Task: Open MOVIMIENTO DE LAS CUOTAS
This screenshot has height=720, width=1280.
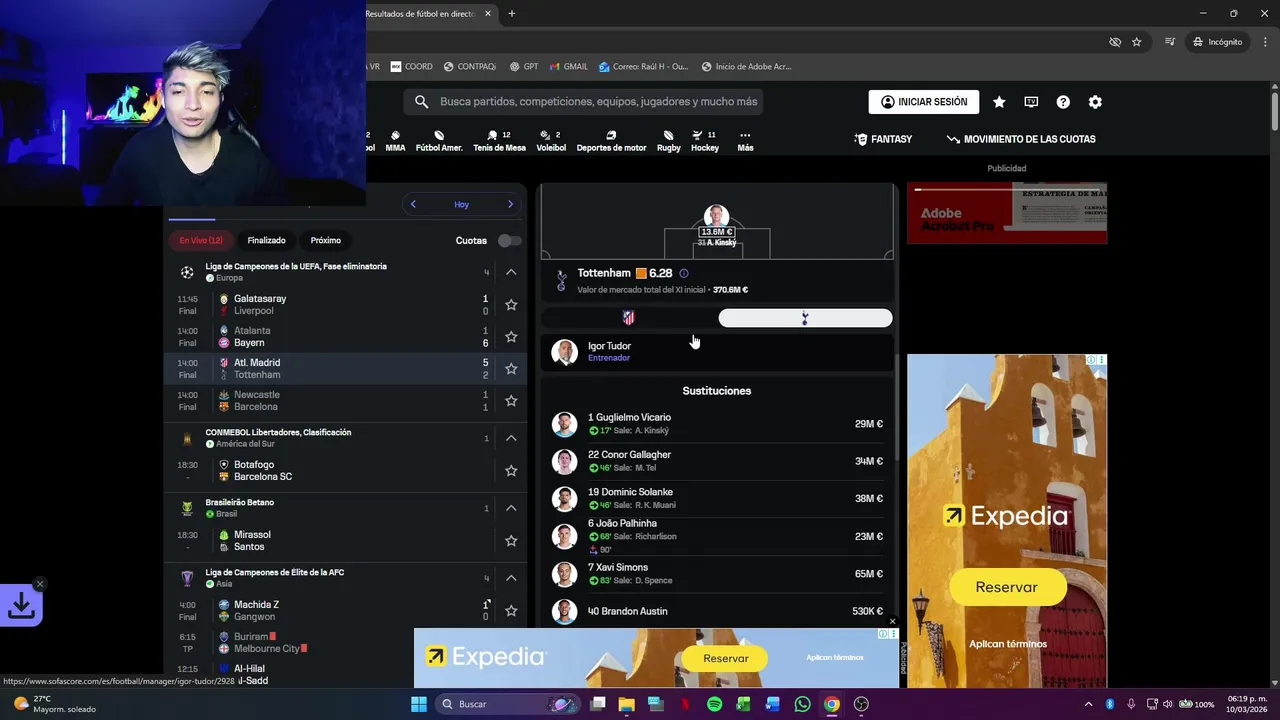Action: (1021, 139)
